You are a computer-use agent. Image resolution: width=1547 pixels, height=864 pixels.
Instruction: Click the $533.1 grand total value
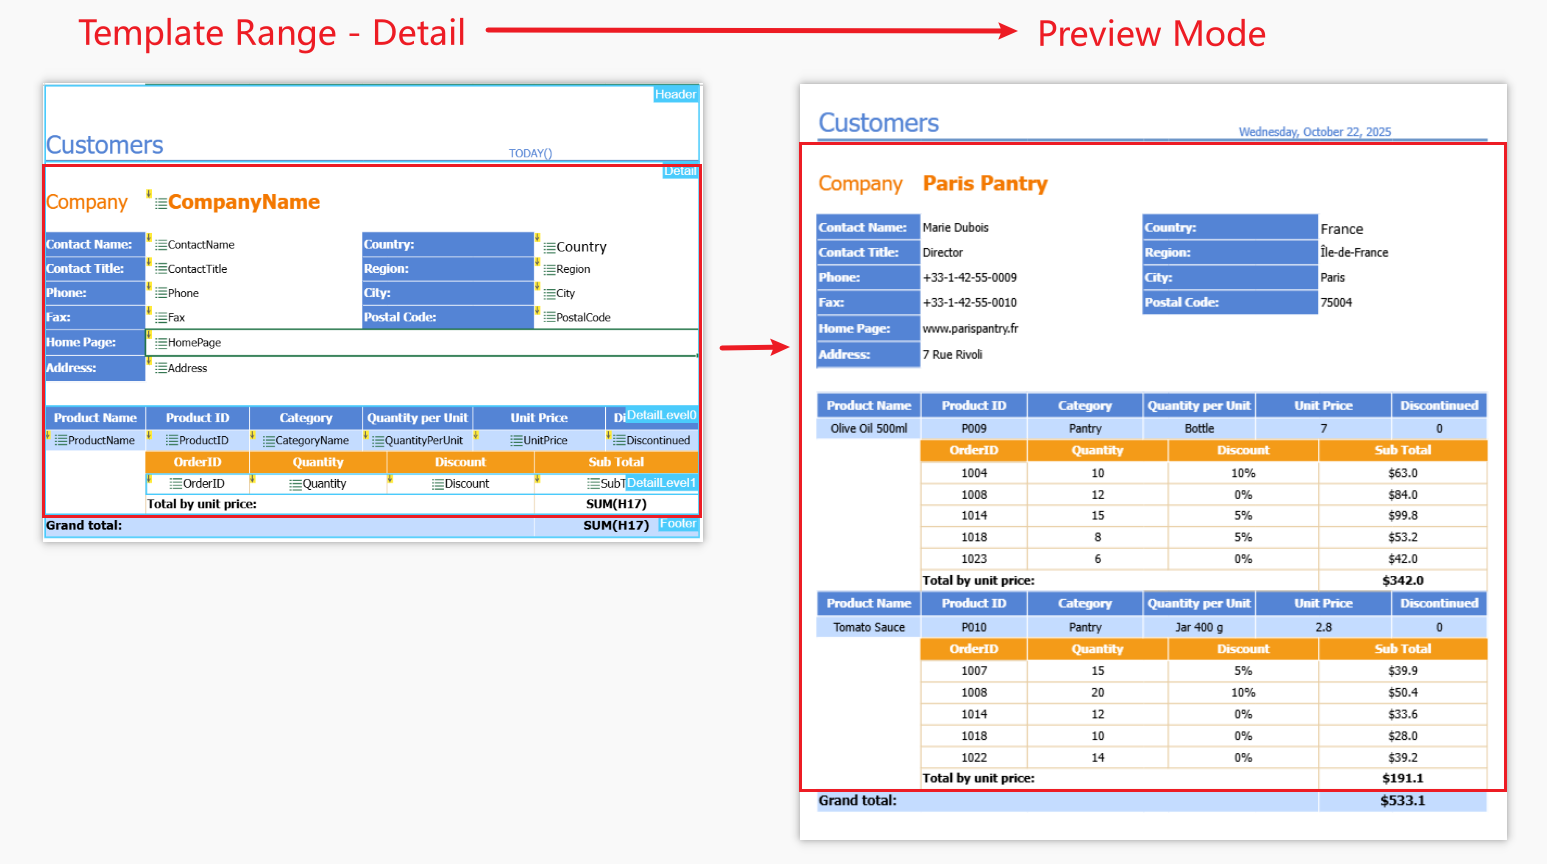click(1402, 801)
